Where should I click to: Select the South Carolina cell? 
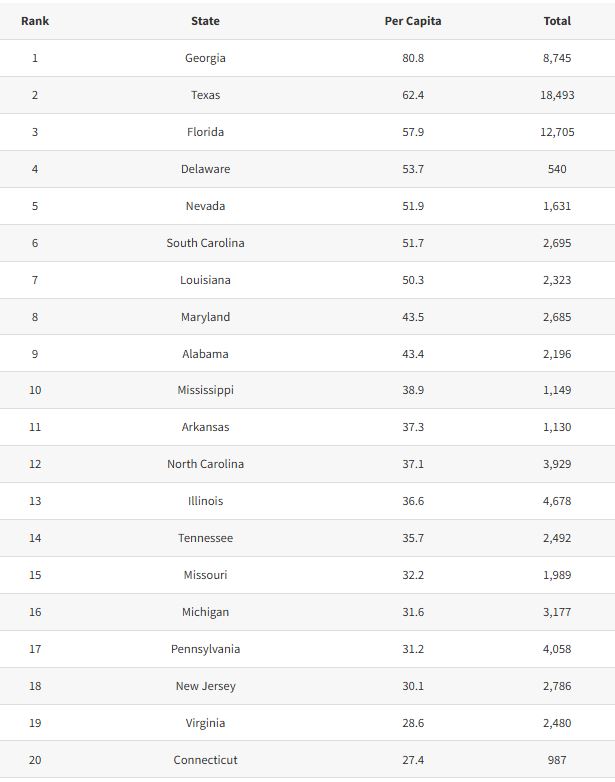205,243
